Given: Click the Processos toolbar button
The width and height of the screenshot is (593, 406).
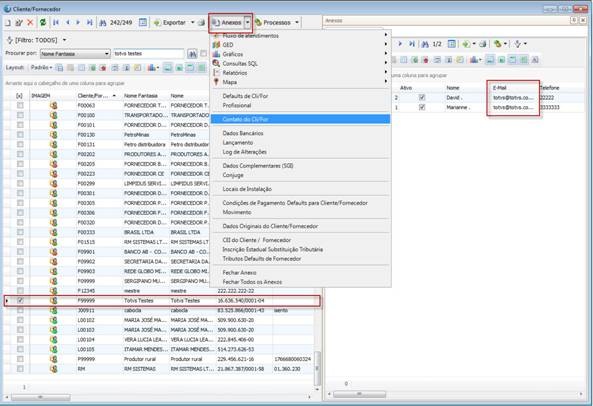Looking at the screenshot, I should click(273, 23).
